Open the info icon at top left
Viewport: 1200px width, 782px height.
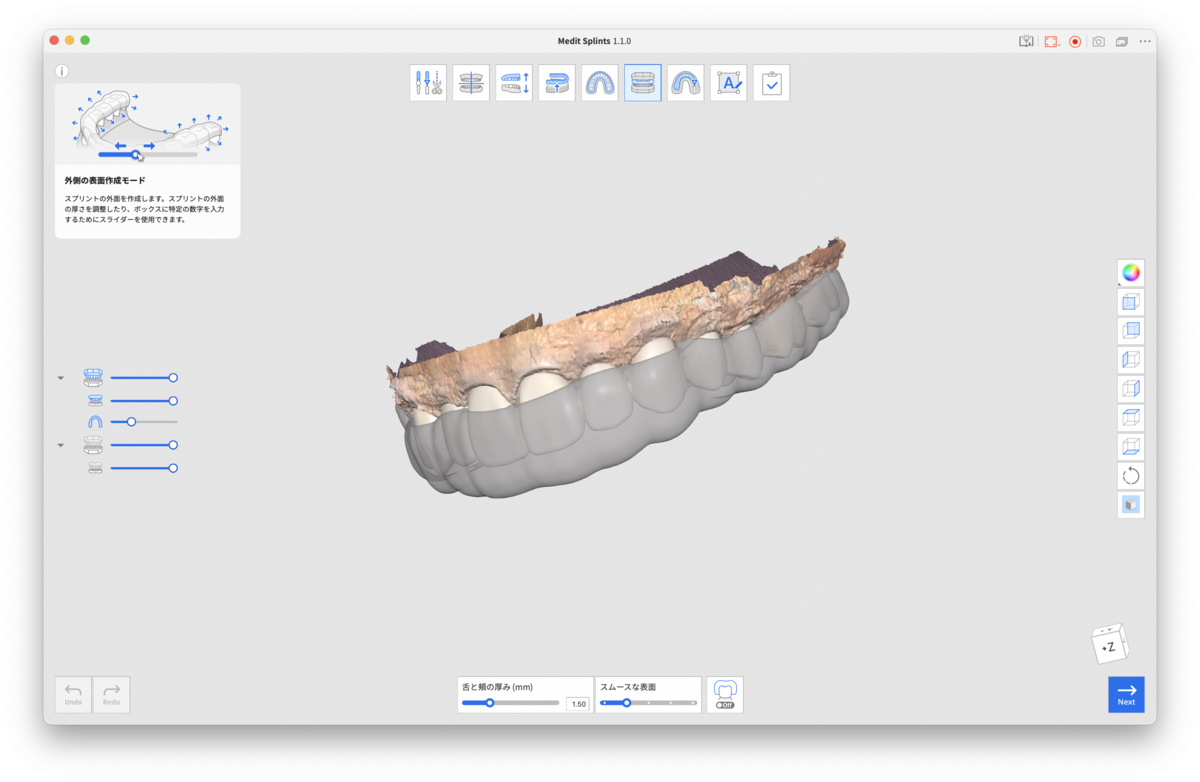pos(62,71)
